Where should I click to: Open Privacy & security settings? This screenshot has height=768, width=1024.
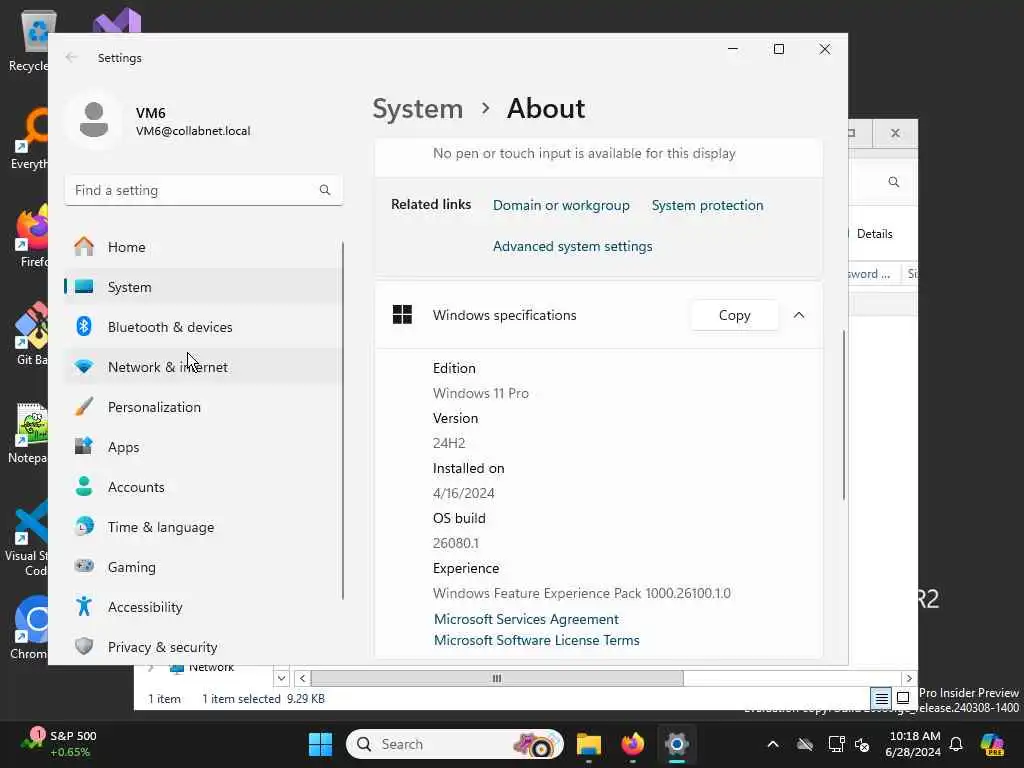[x=202, y=647]
